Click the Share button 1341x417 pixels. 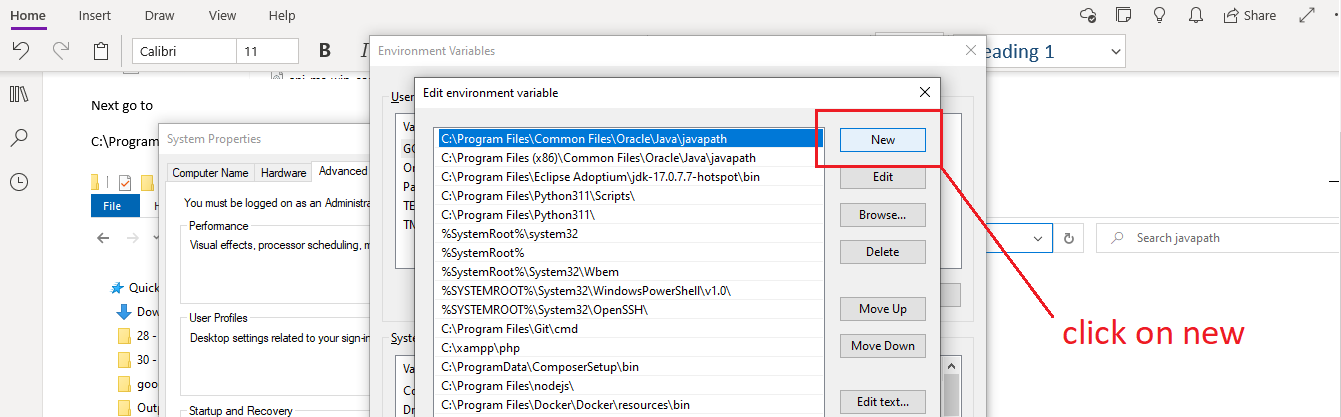click(1248, 15)
